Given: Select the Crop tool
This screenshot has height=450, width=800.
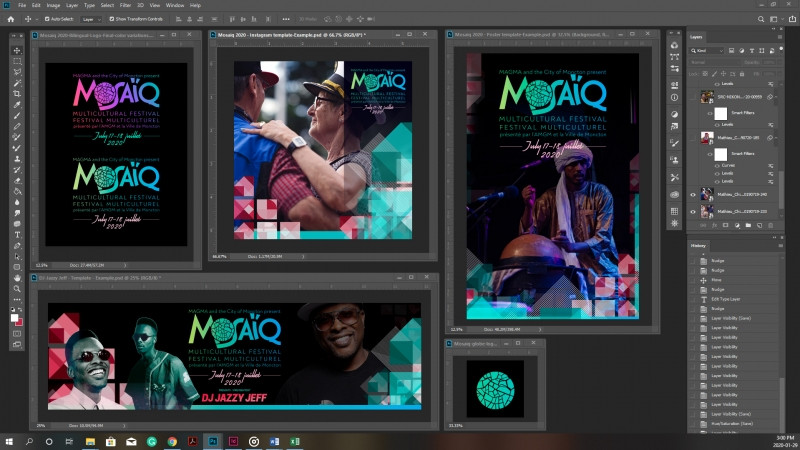Looking at the screenshot, I should (x=17, y=94).
